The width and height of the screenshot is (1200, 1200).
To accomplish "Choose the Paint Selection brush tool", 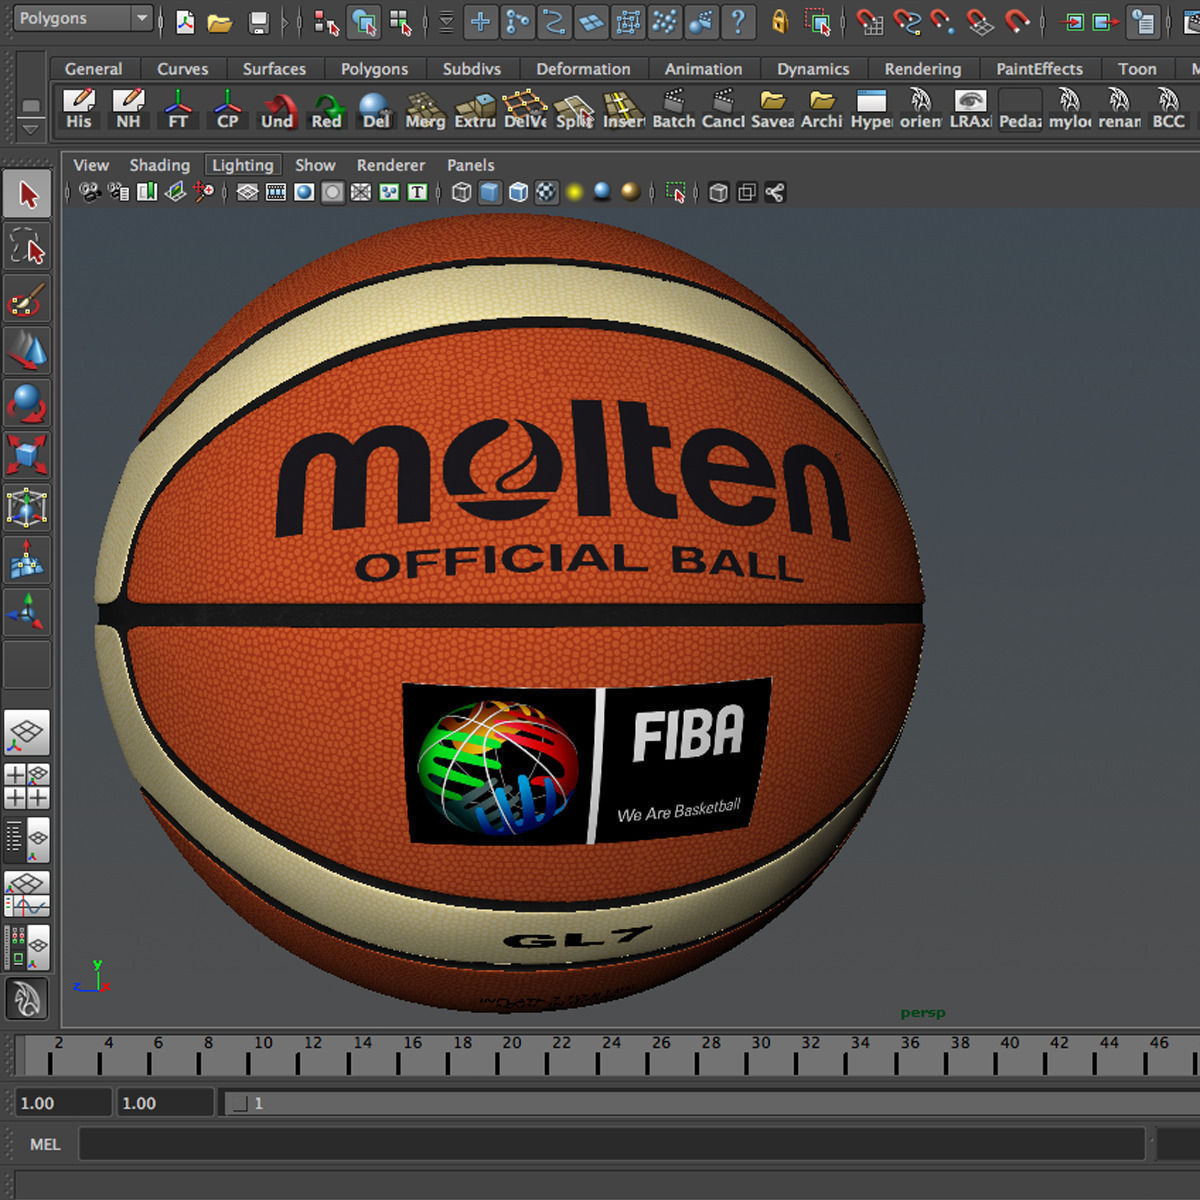I will coord(27,299).
